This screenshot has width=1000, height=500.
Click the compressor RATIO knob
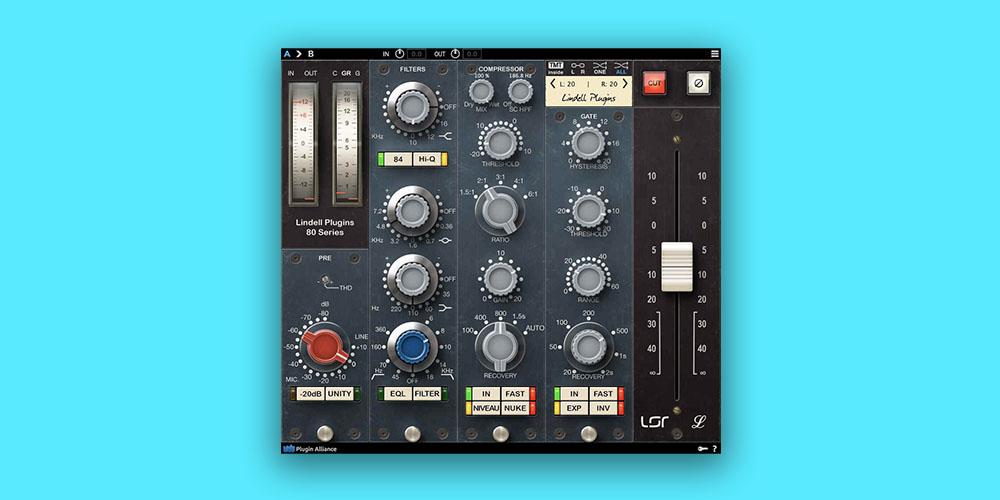pyautogui.click(x=500, y=211)
